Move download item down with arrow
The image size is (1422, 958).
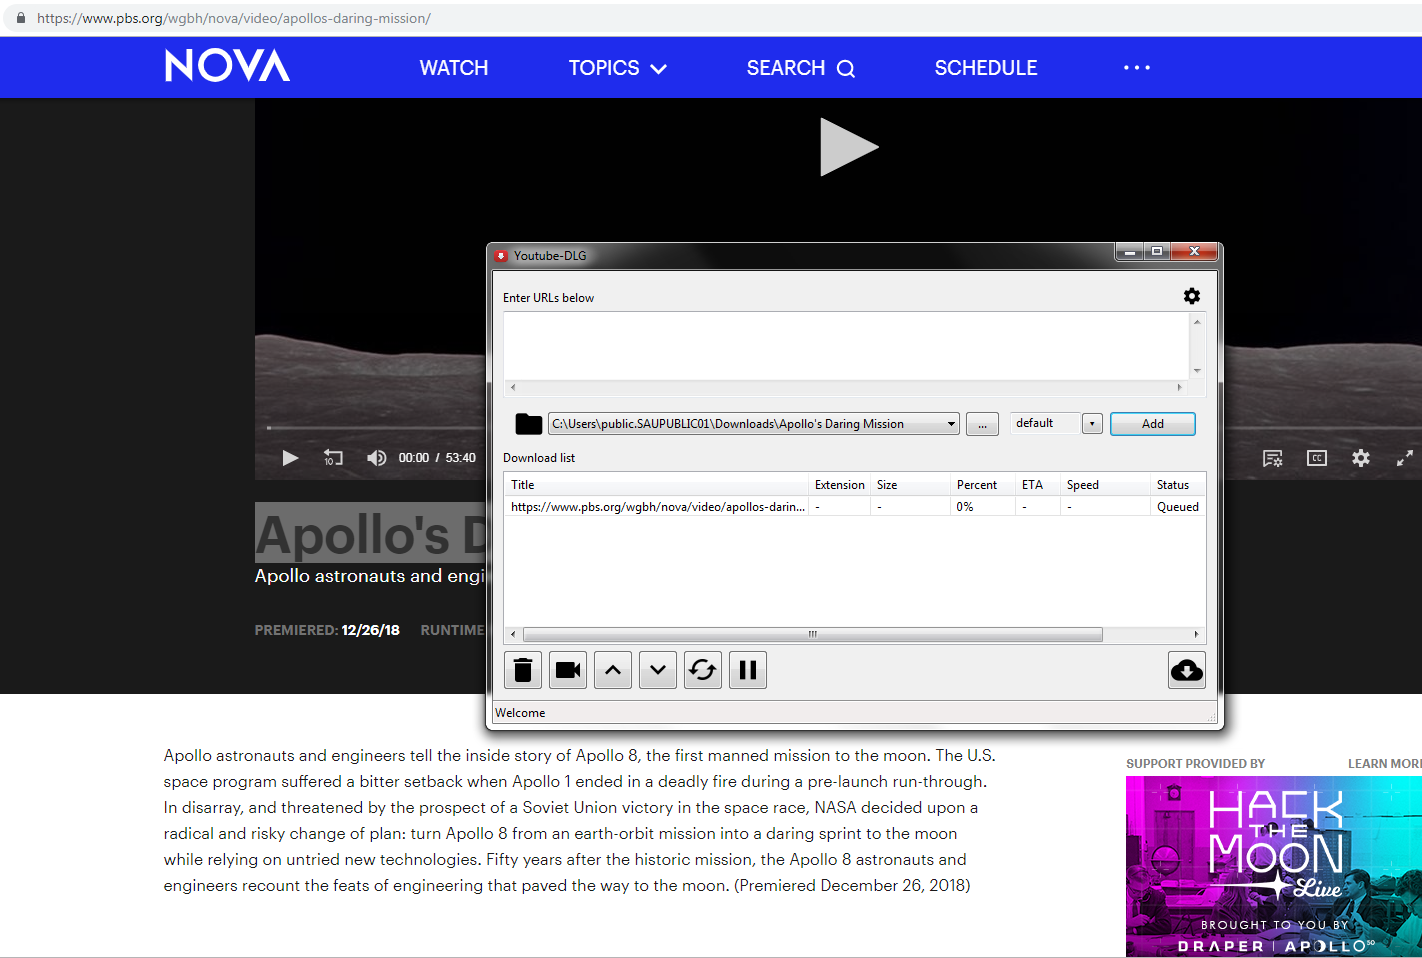pyautogui.click(x=658, y=670)
